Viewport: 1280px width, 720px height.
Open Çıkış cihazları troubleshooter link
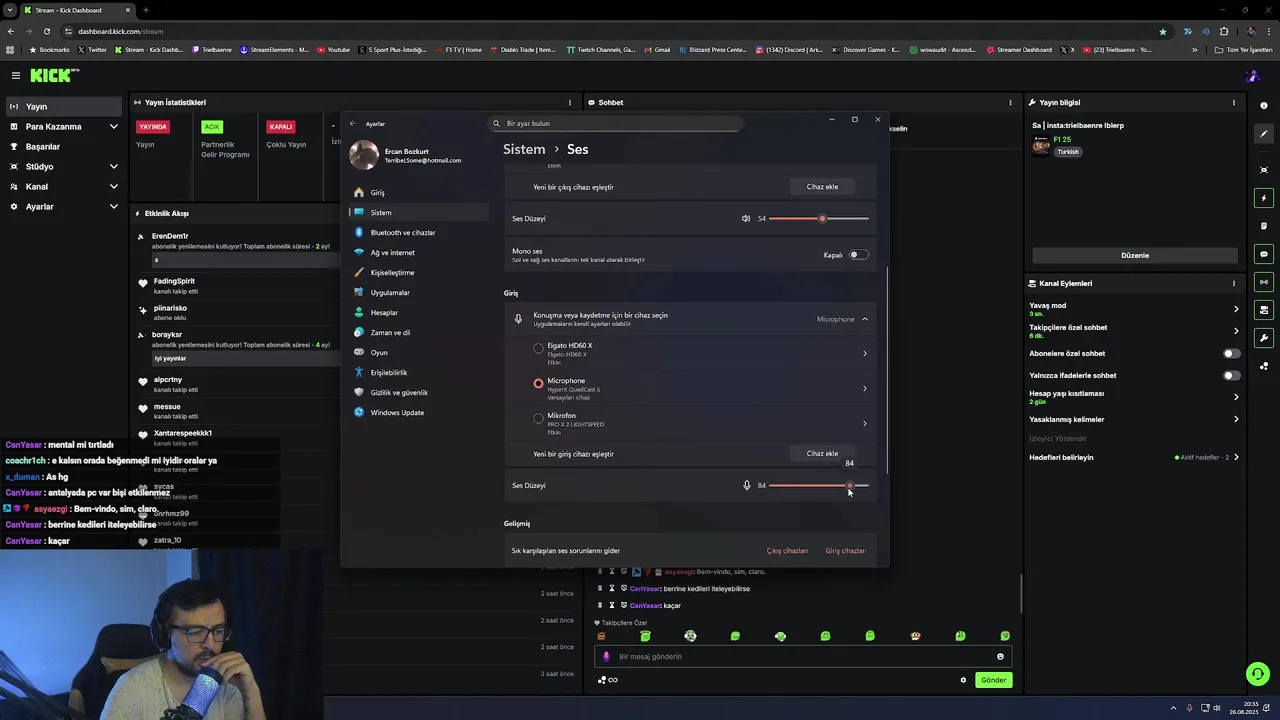point(787,551)
